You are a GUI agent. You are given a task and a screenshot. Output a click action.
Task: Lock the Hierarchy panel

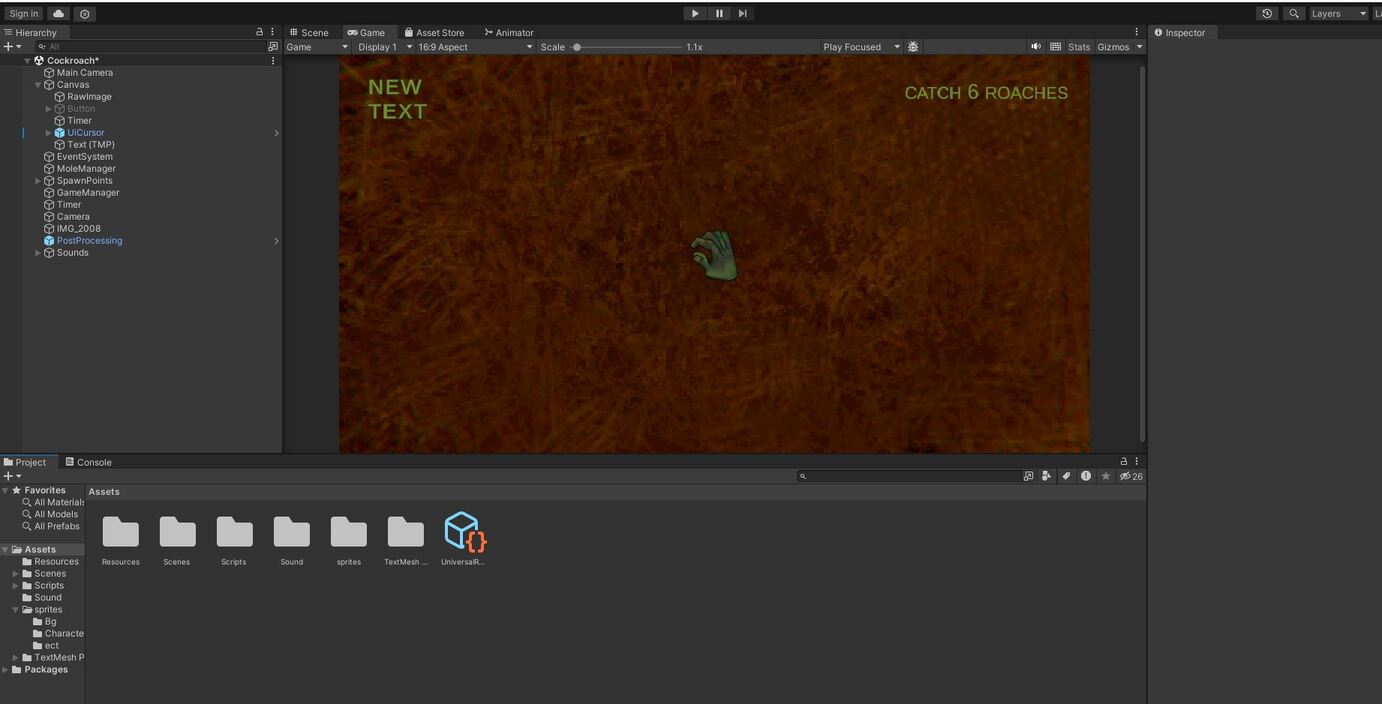tap(260, 32)
